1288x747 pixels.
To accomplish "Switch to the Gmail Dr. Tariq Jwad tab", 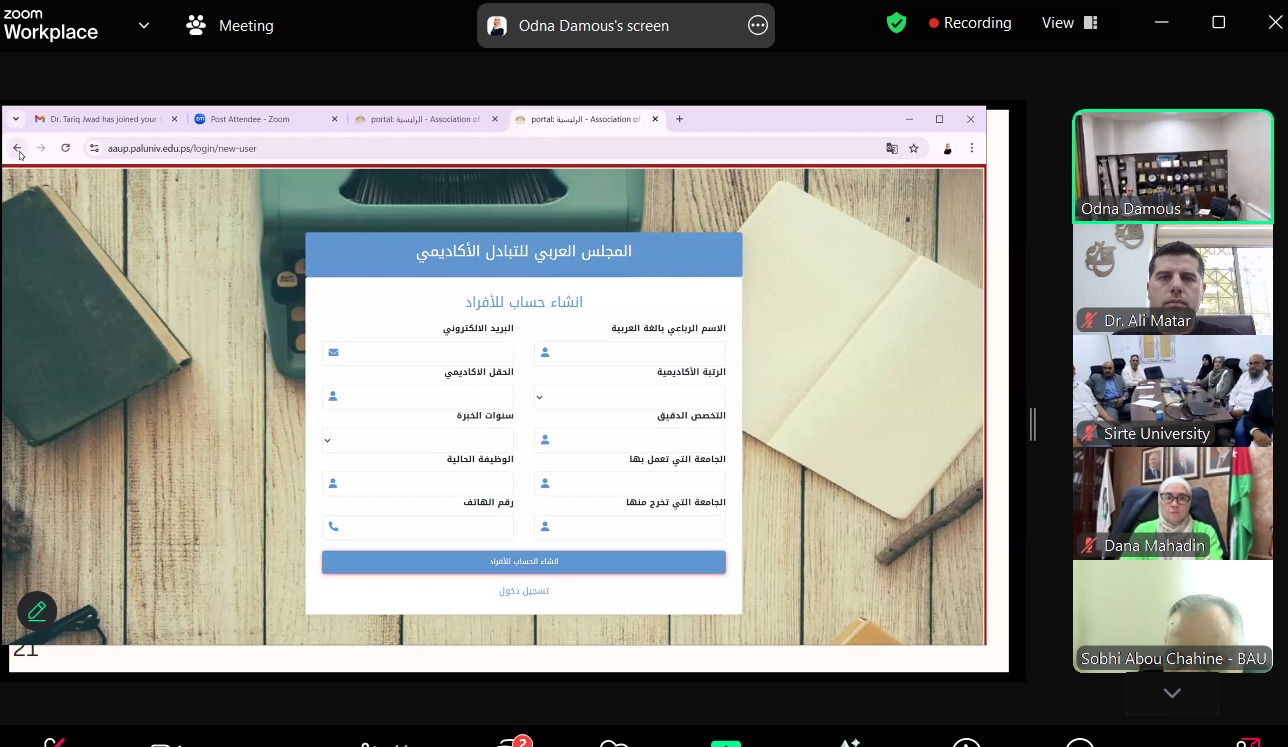I will (100, 119).
